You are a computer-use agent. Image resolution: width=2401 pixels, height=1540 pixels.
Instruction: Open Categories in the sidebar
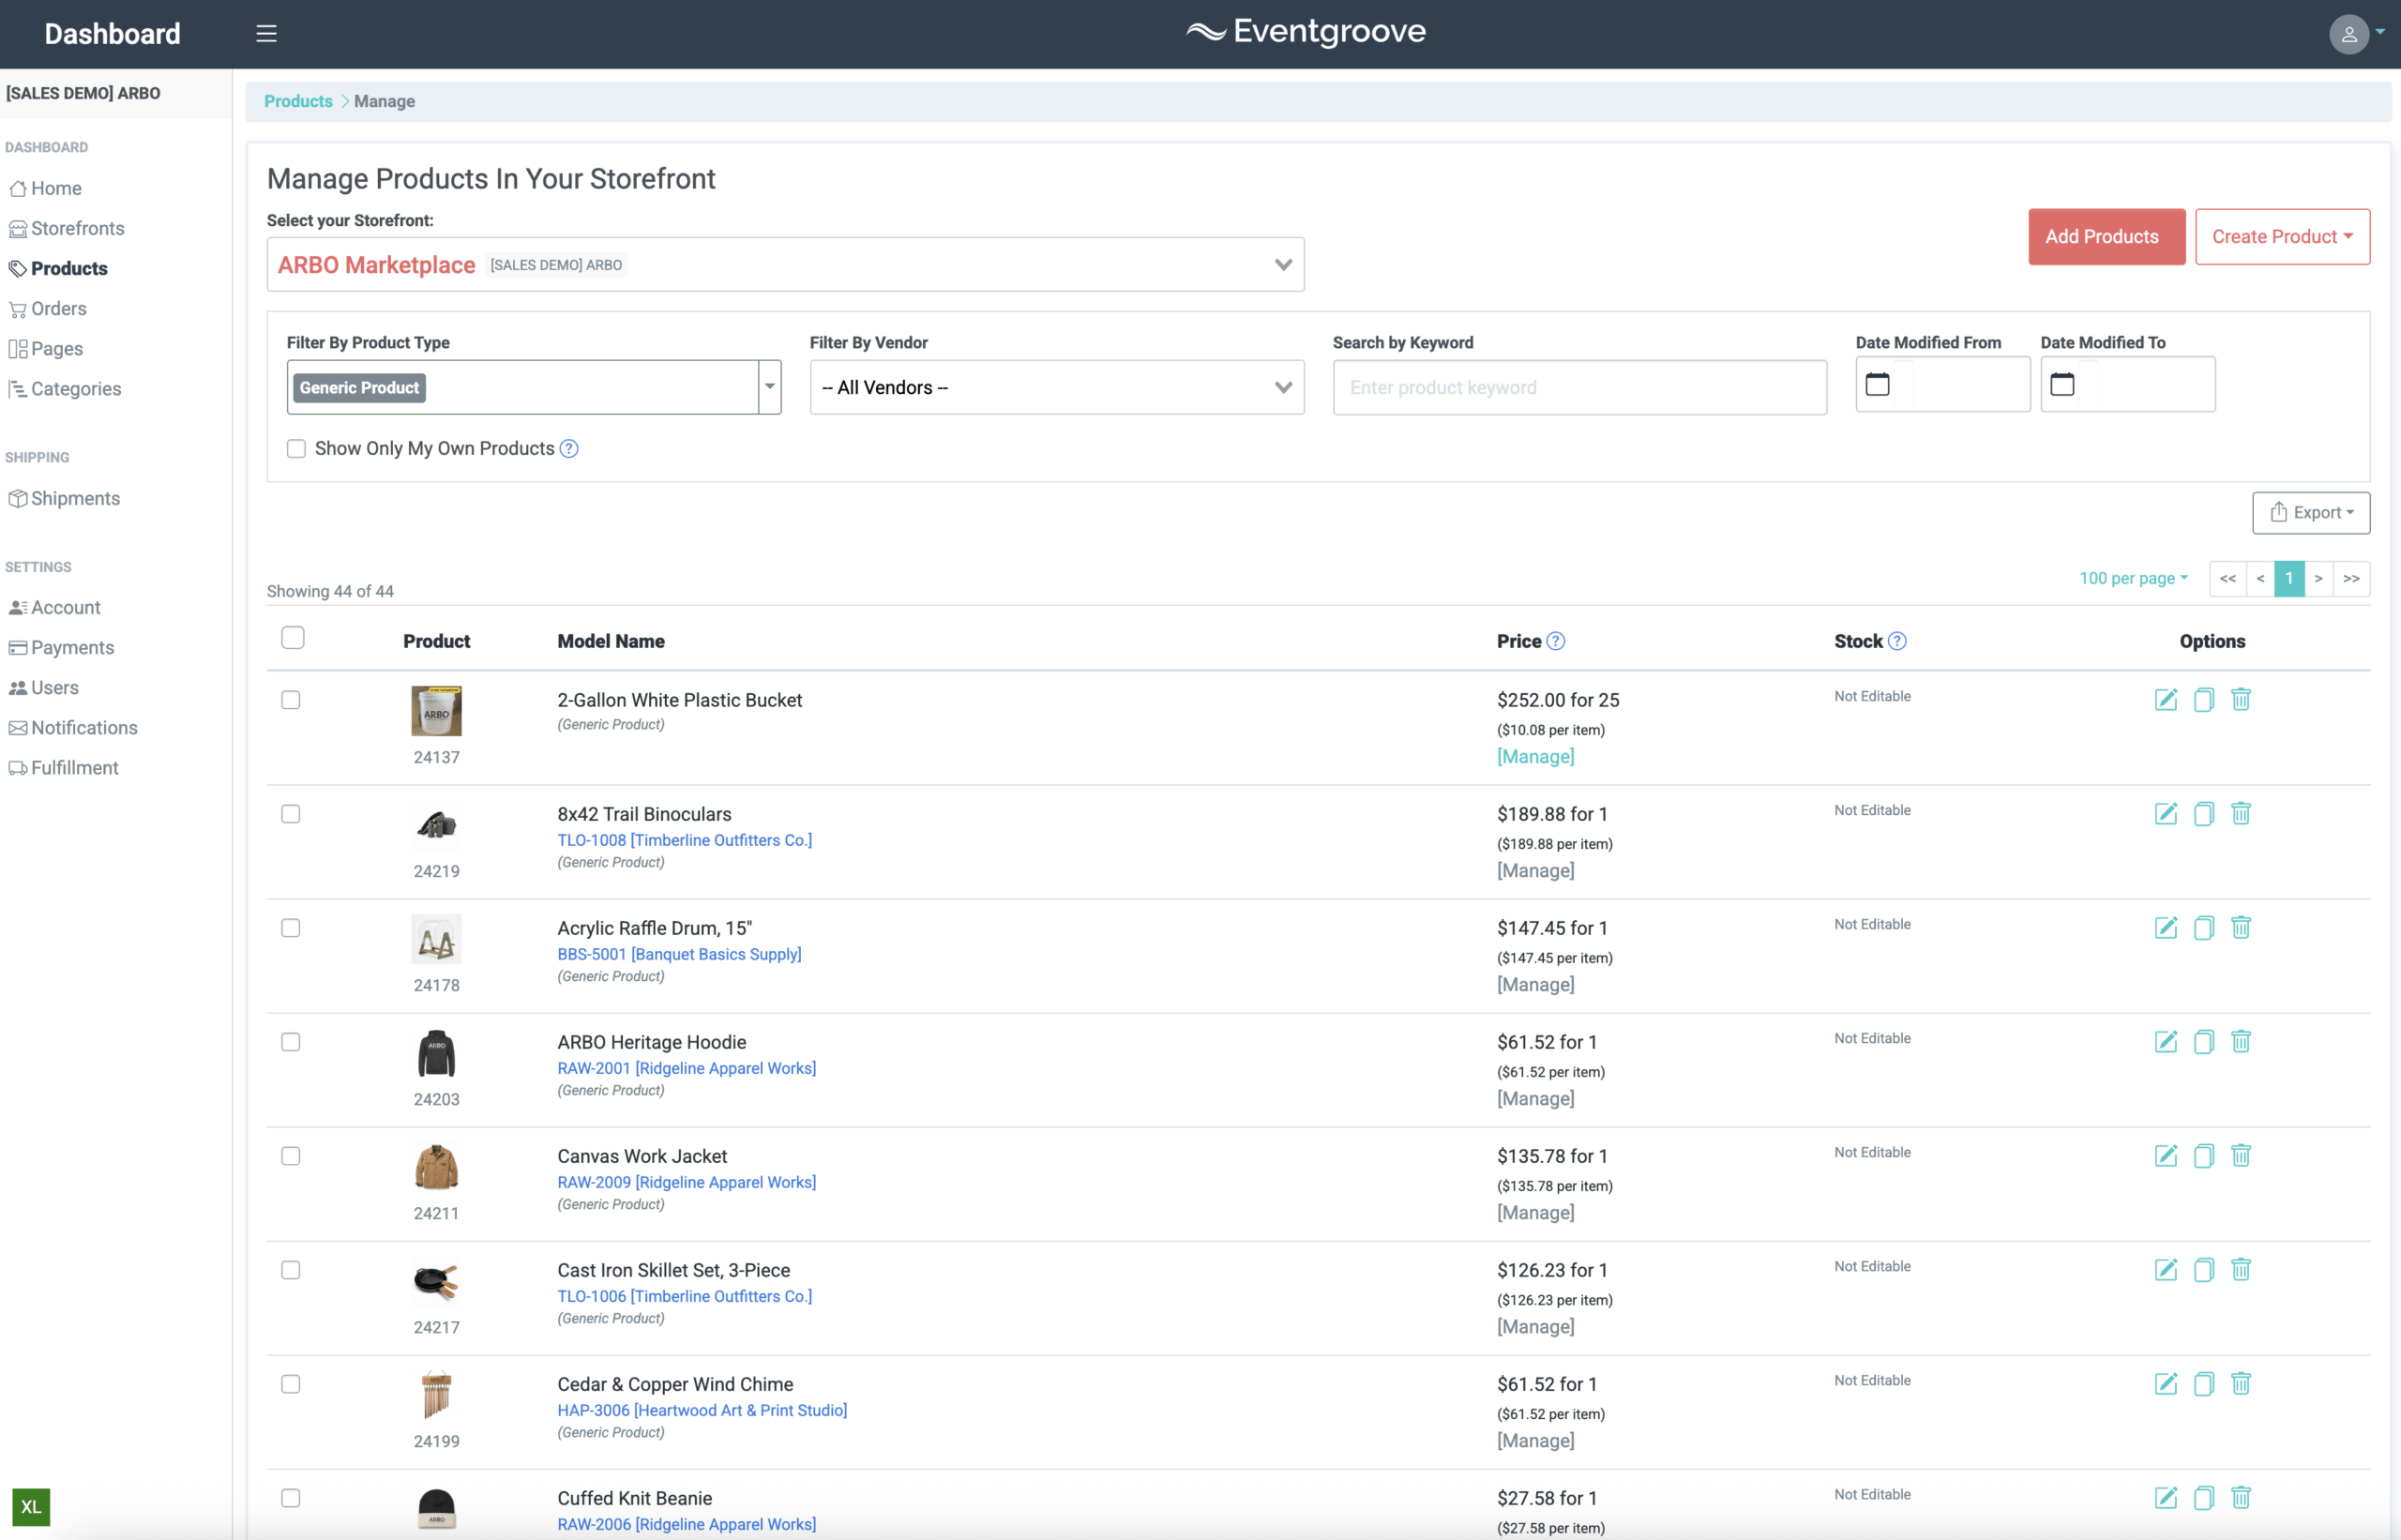click(65, 388)
